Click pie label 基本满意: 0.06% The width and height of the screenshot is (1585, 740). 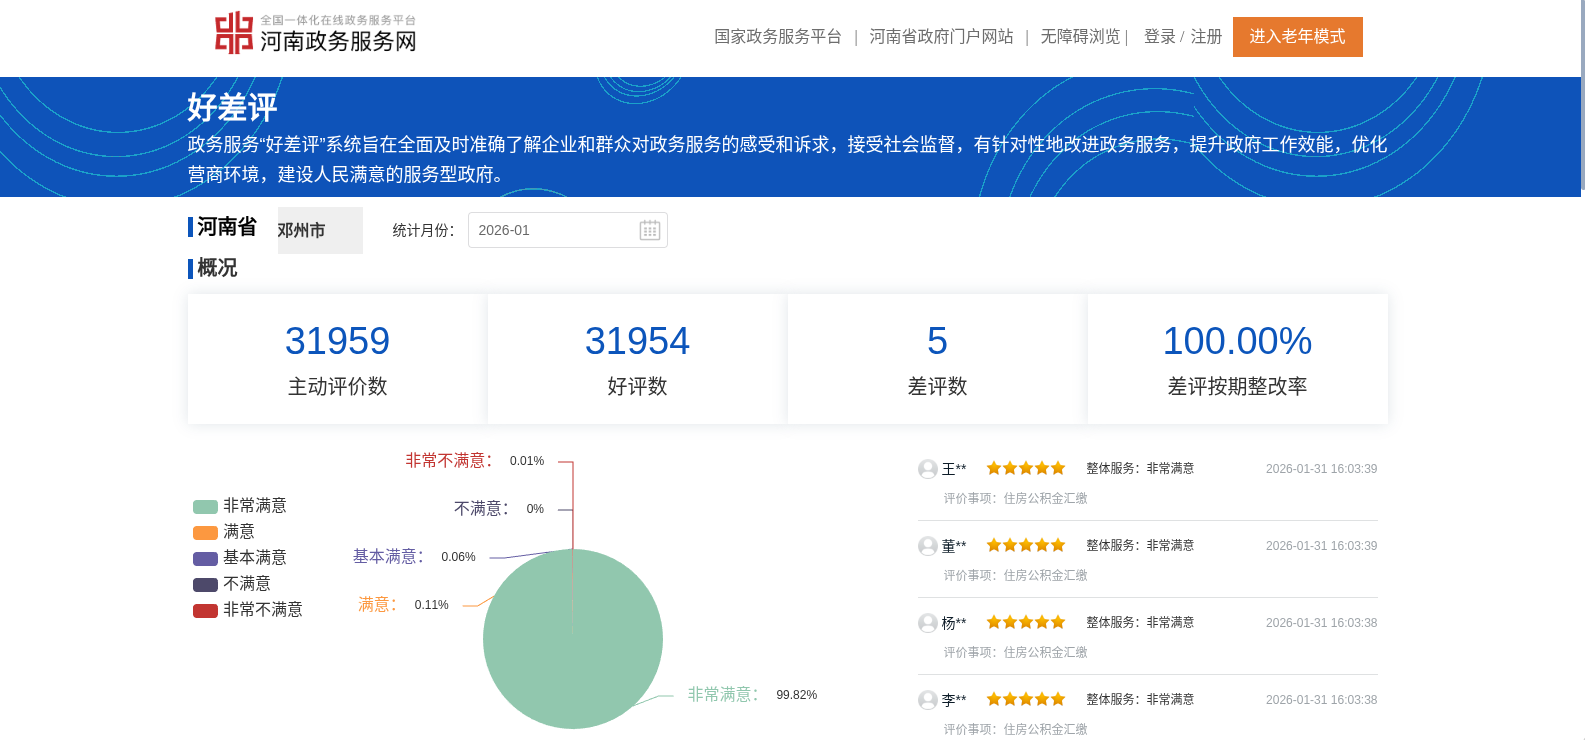414,556
